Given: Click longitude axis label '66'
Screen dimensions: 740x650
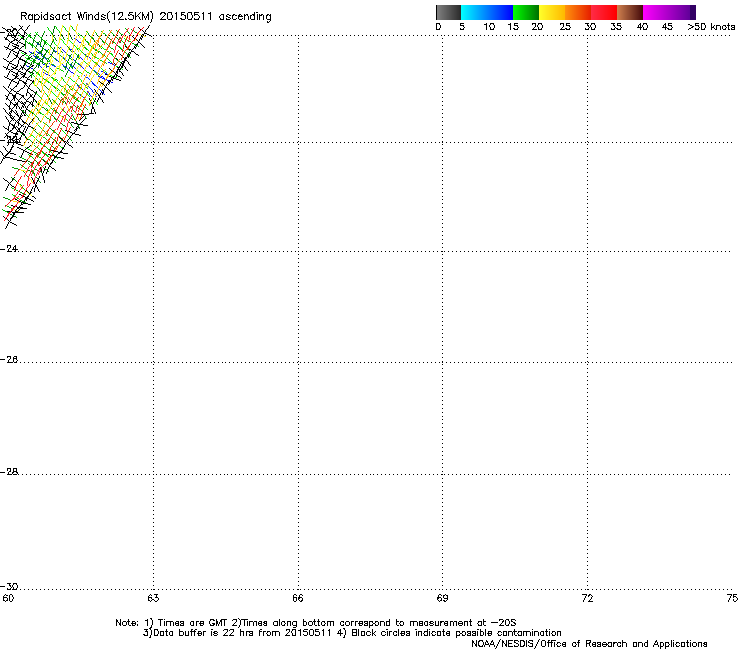Looking at the screenshot, I should [x=298, y=599].
